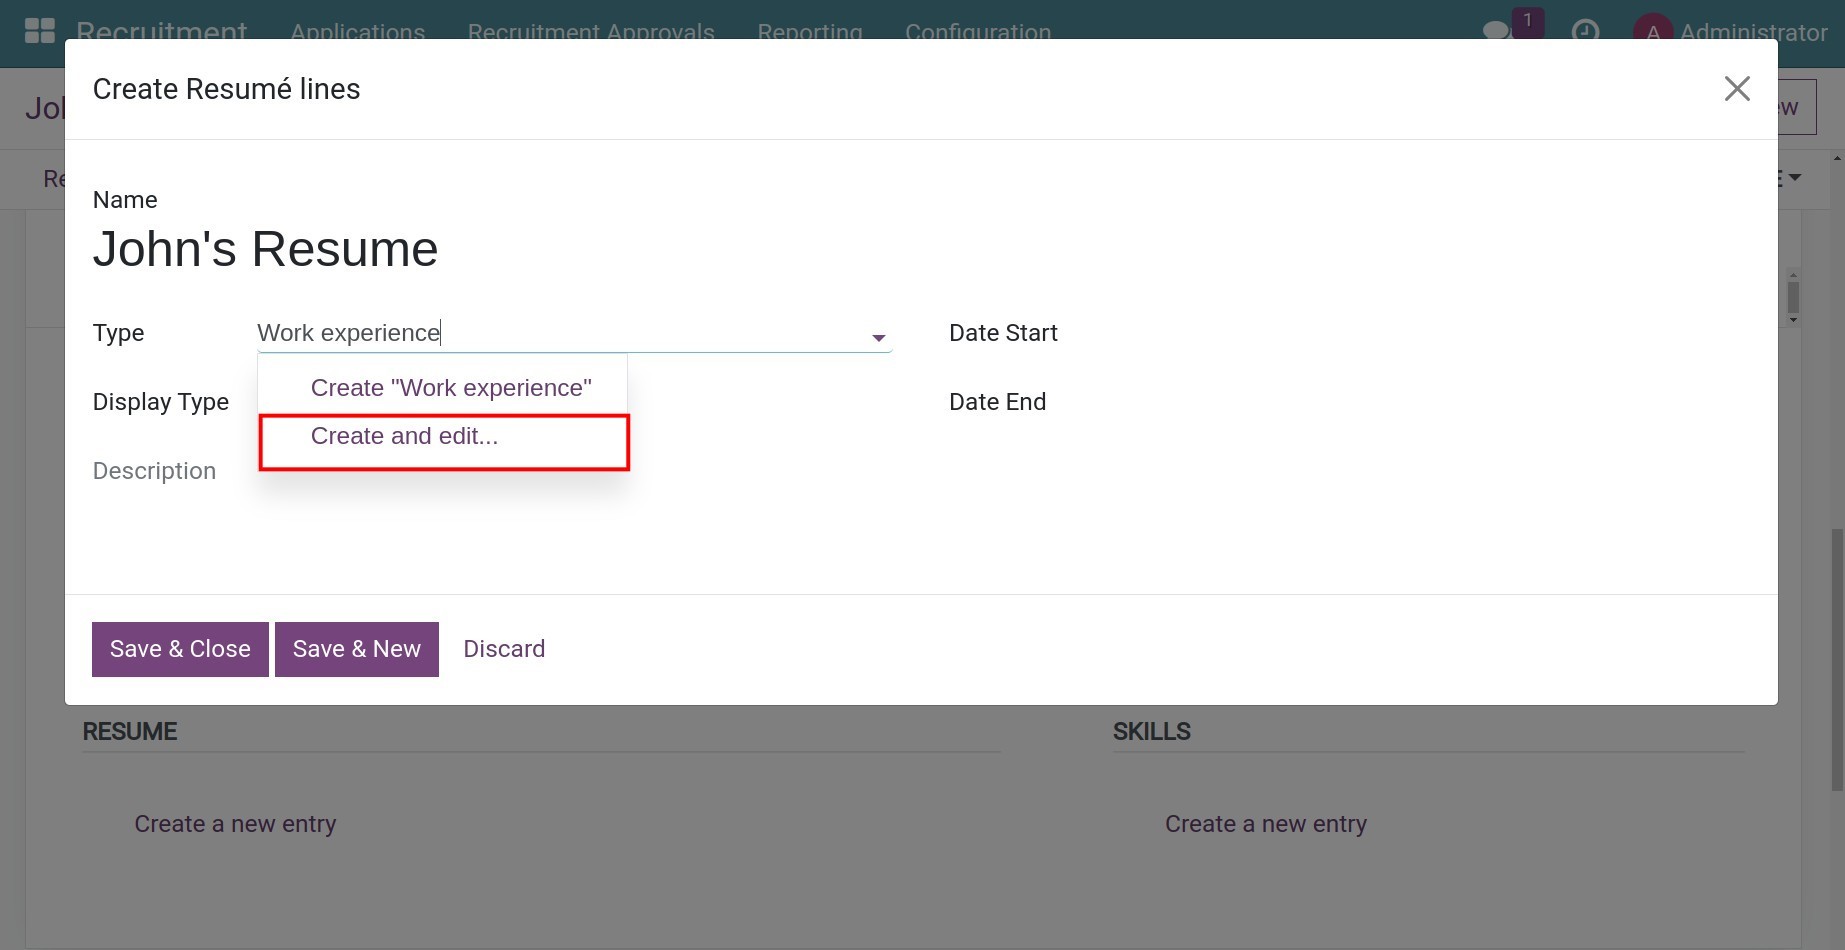Open the Applications menu
1845x950 pixels.
tap(357, 32)
